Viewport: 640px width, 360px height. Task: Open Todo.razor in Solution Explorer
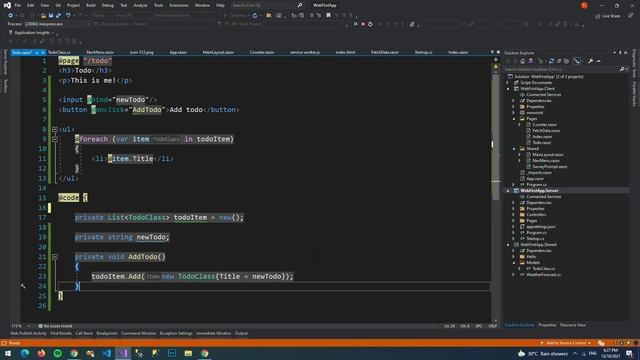542,142
